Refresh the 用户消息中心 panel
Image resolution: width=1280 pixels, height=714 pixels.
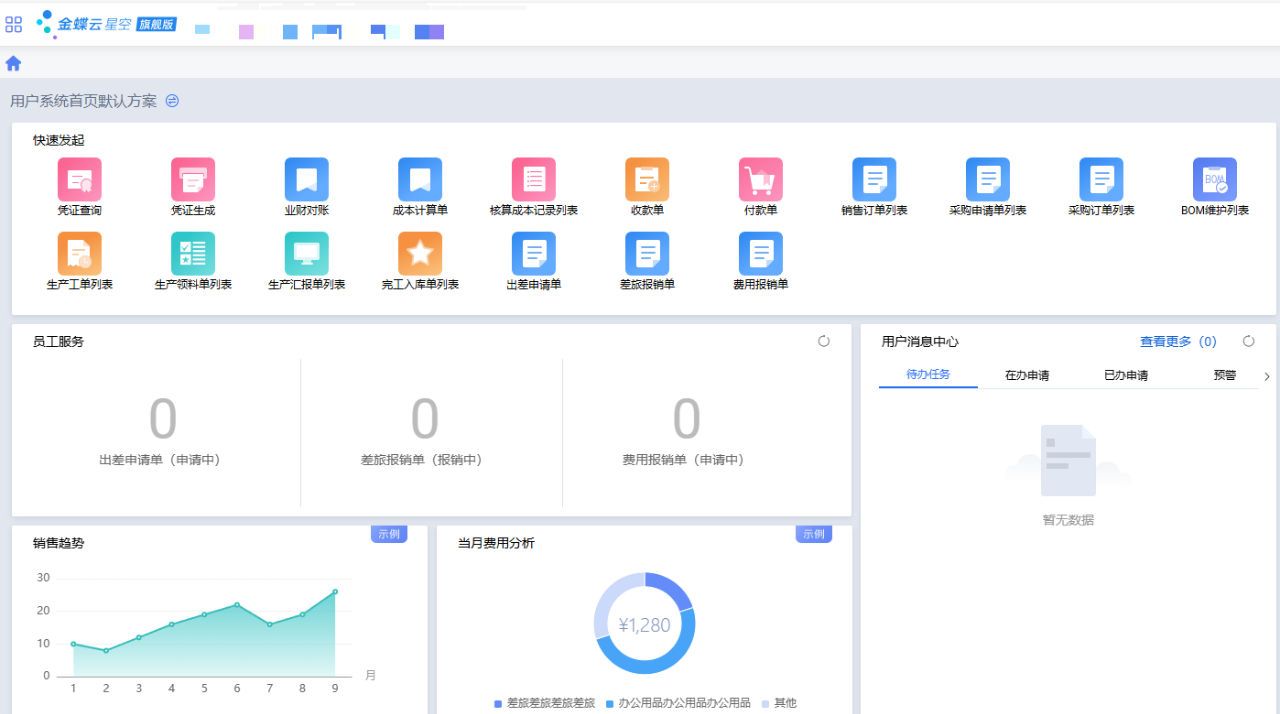(1248, 341)
